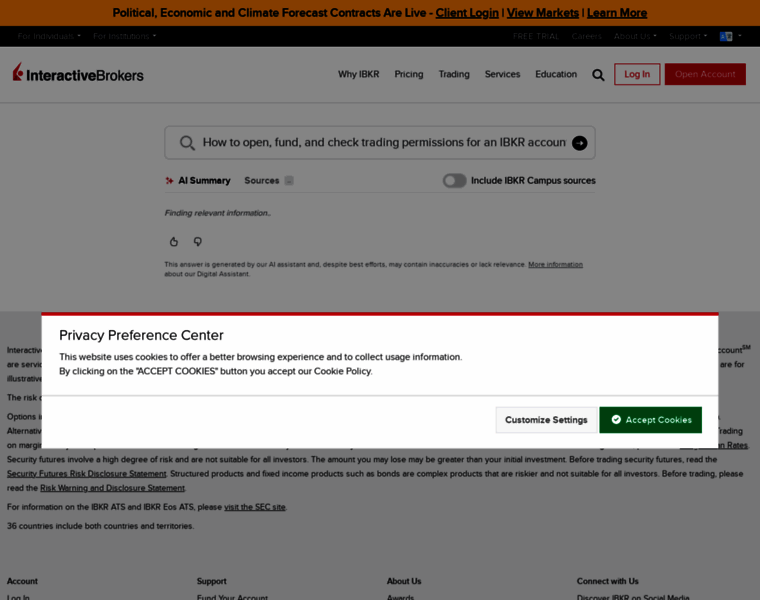Image resolution: width=760 pixels, height=600 pixels.
Task: Toggle Include IBKR Campus sources
Action: [x=454, y=181]
